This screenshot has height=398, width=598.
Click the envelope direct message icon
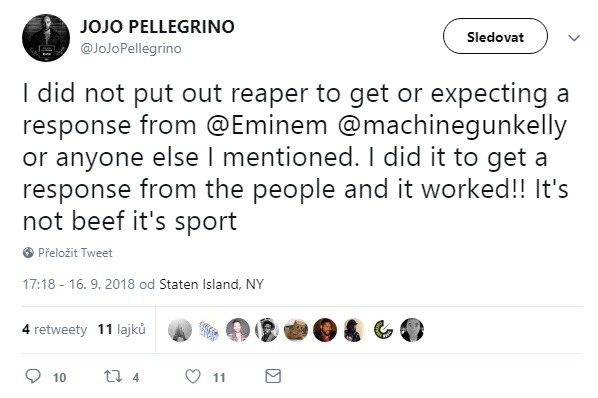pyautogui.click(x=273, y=376)
